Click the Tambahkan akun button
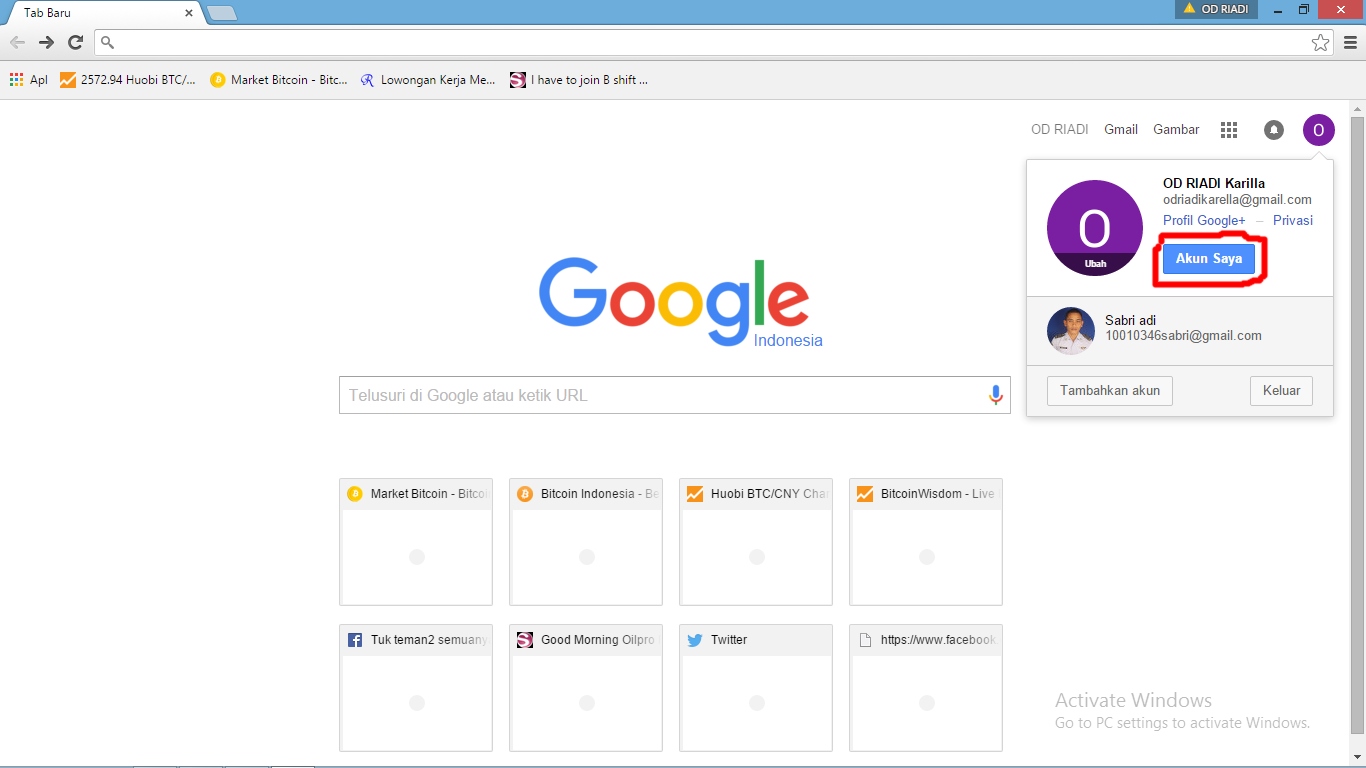This screenshot has height=768, width=1366. pos(1110,391)
